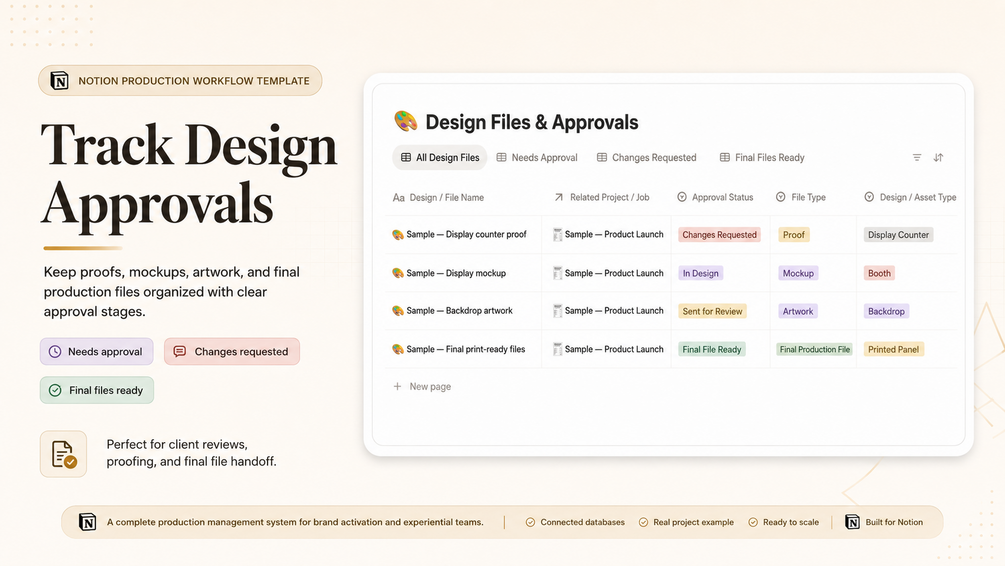Open the File Type column header menu
Viewport: 1005px width, 566px height.
point(801,197)
